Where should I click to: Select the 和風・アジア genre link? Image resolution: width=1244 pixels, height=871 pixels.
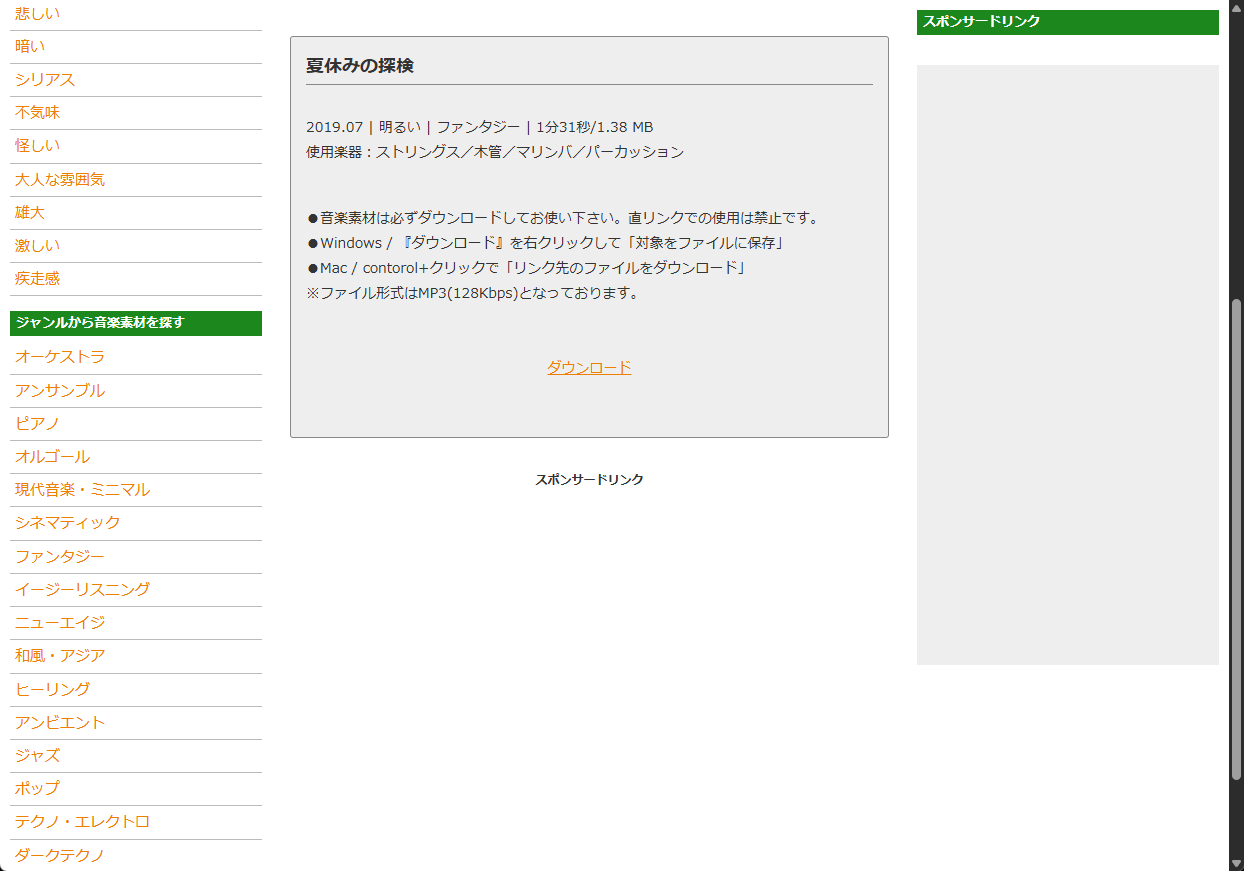(x=60, y=655)
